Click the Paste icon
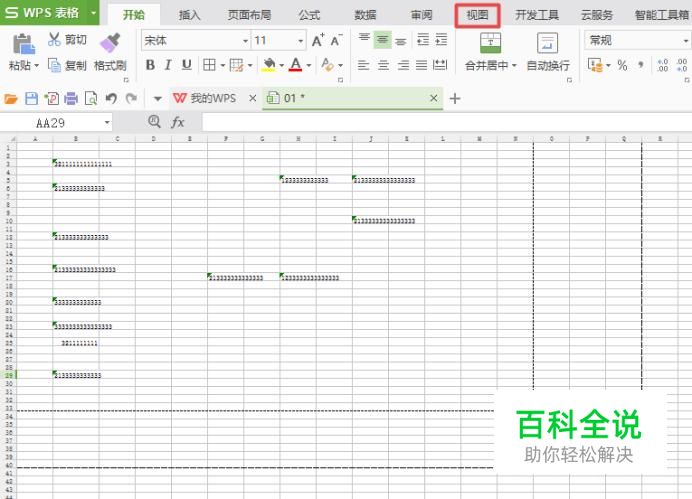 23,44
